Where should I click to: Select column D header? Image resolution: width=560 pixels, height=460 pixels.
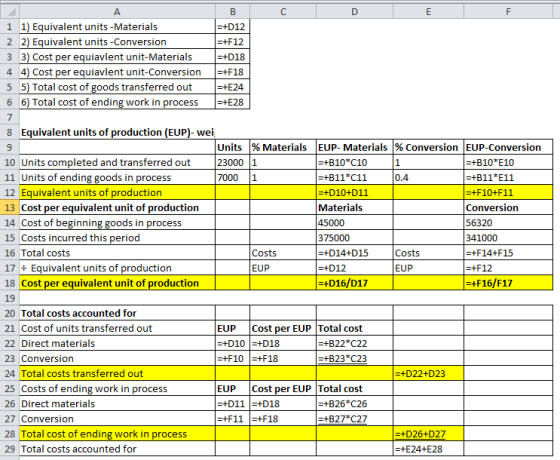point(354,12)
